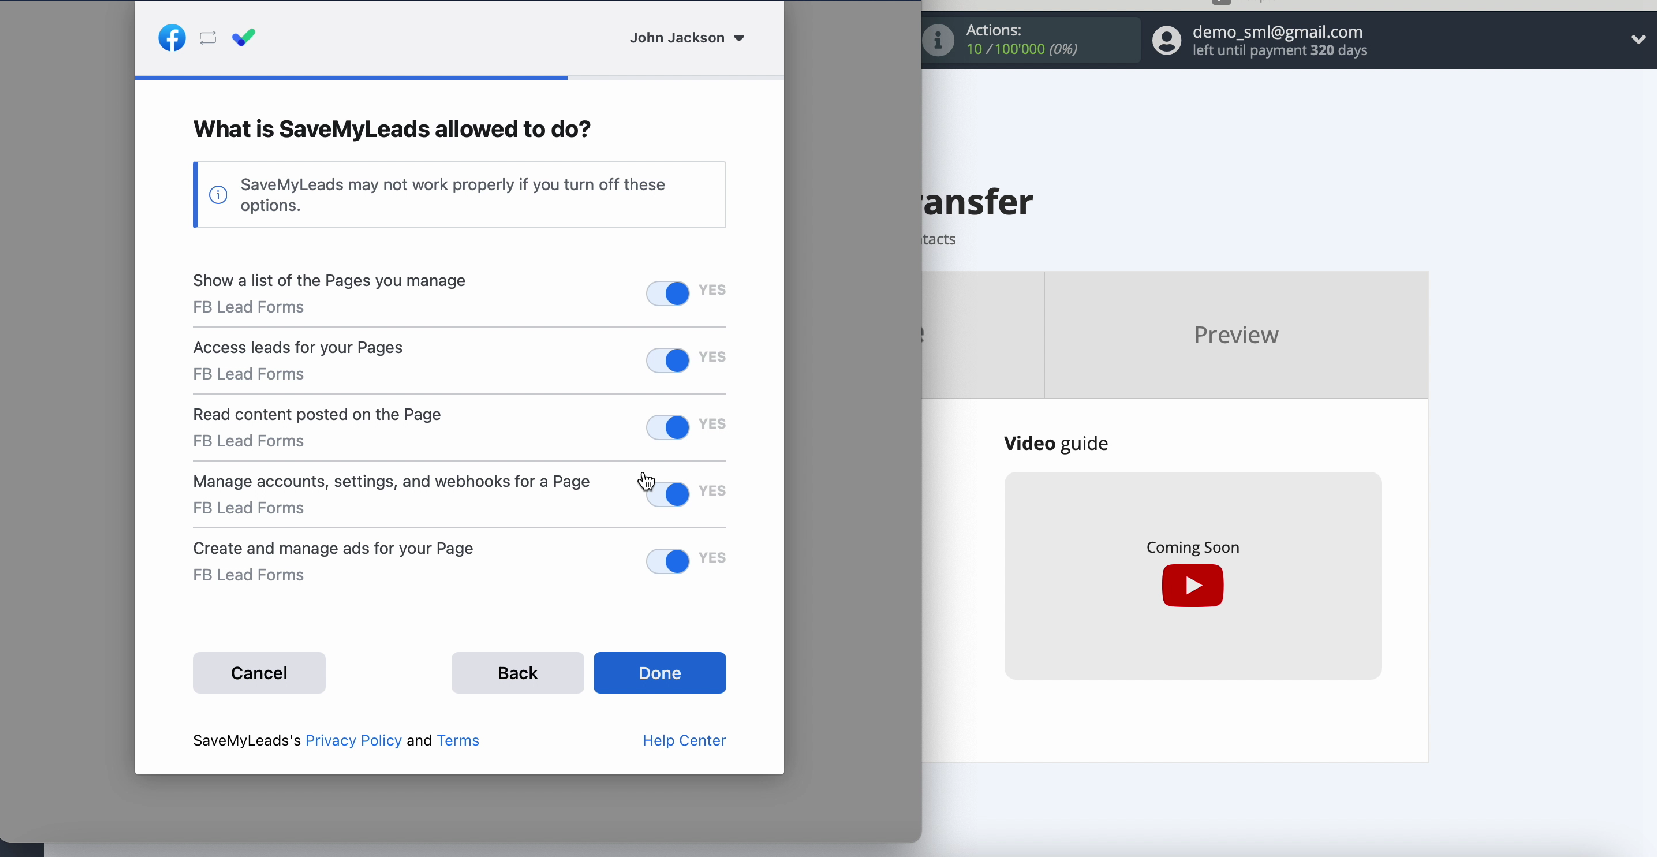Click the dialog heading What is SaveMyLeads allowed
The height and width of the screenshot is (857, 1657).
392,129
